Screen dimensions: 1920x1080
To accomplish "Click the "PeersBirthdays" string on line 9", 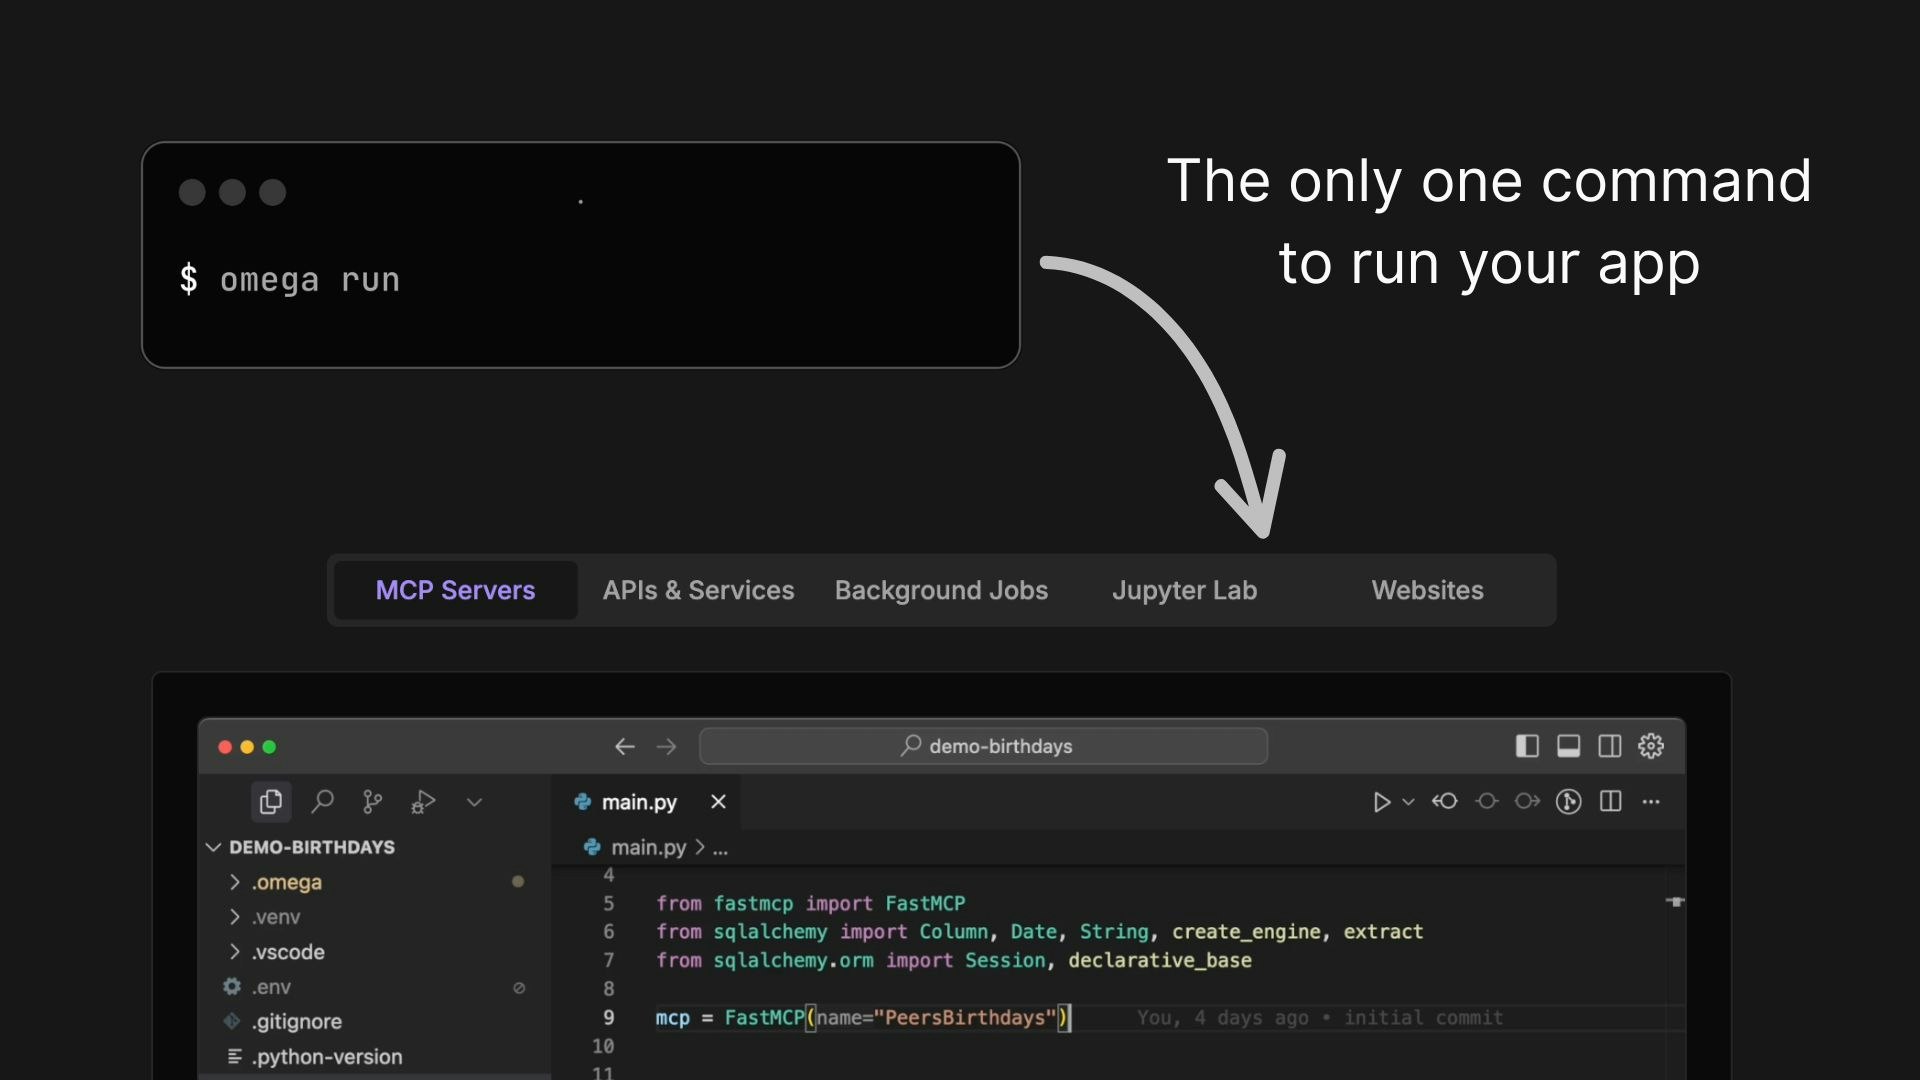I will coord(965,1017).
